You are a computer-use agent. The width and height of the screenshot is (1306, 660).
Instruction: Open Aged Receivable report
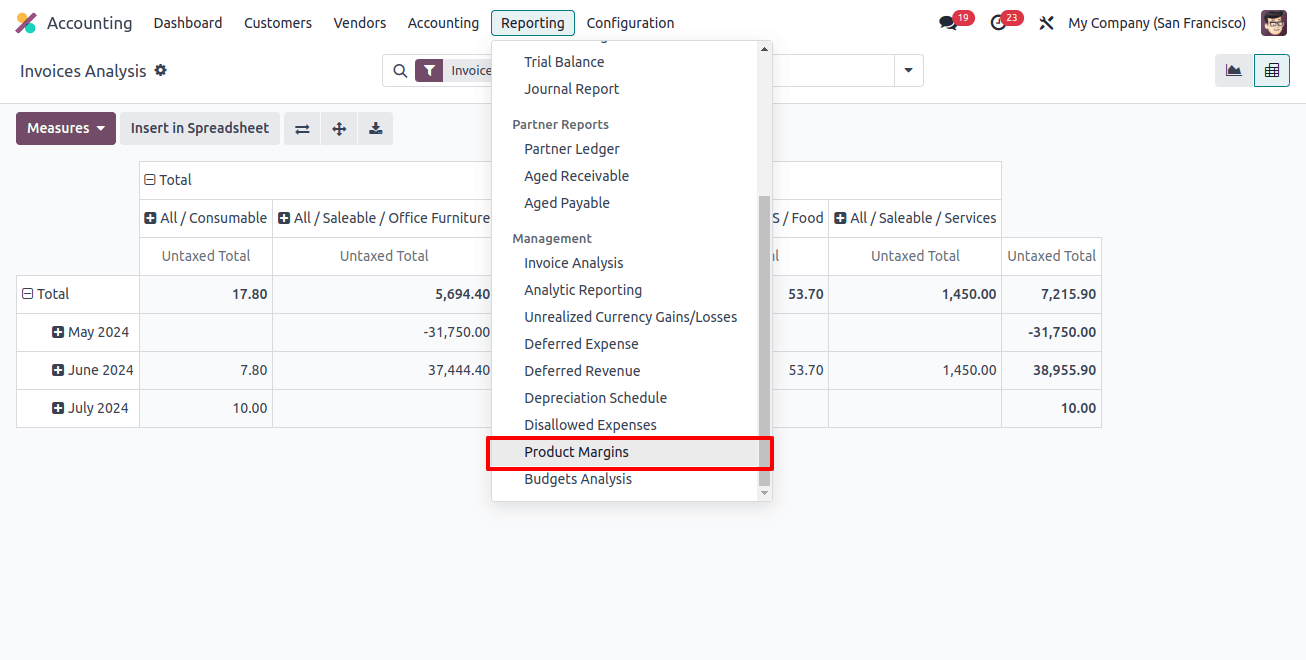point(625,176)
